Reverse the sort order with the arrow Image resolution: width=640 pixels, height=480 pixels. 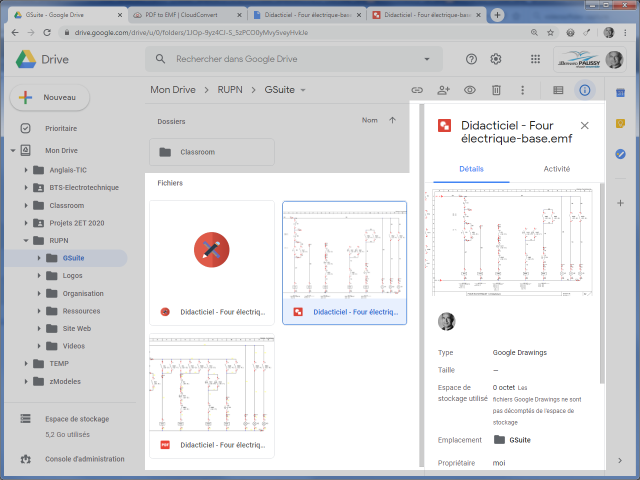click(392, 120)
